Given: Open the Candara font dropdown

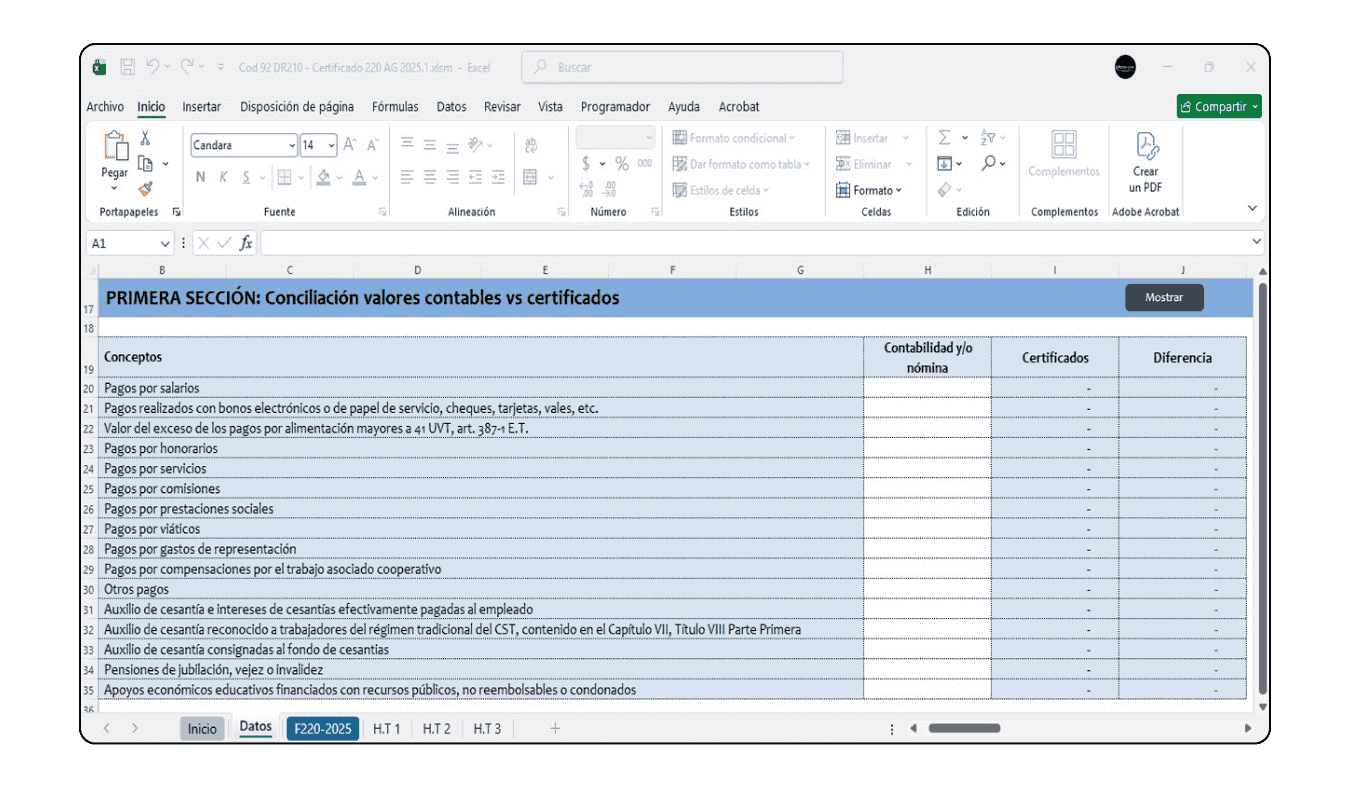Looking at the screenshot, I should [291, 143].
